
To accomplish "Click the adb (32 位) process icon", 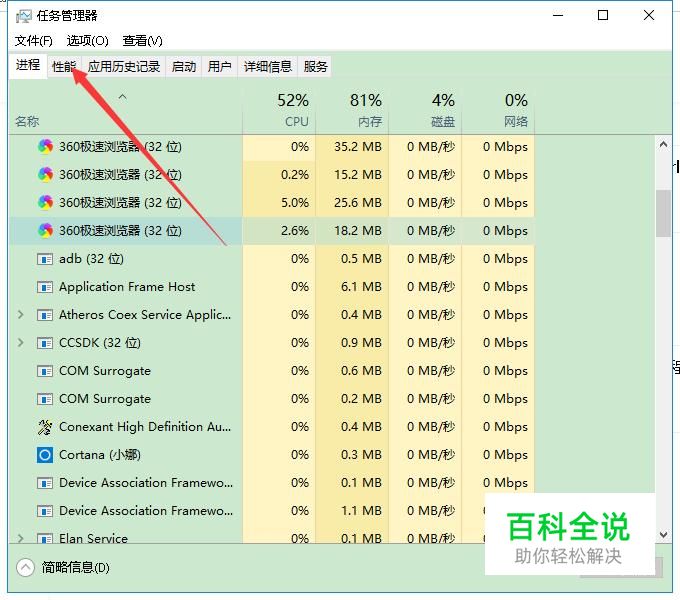I will [x=45, y=259].
